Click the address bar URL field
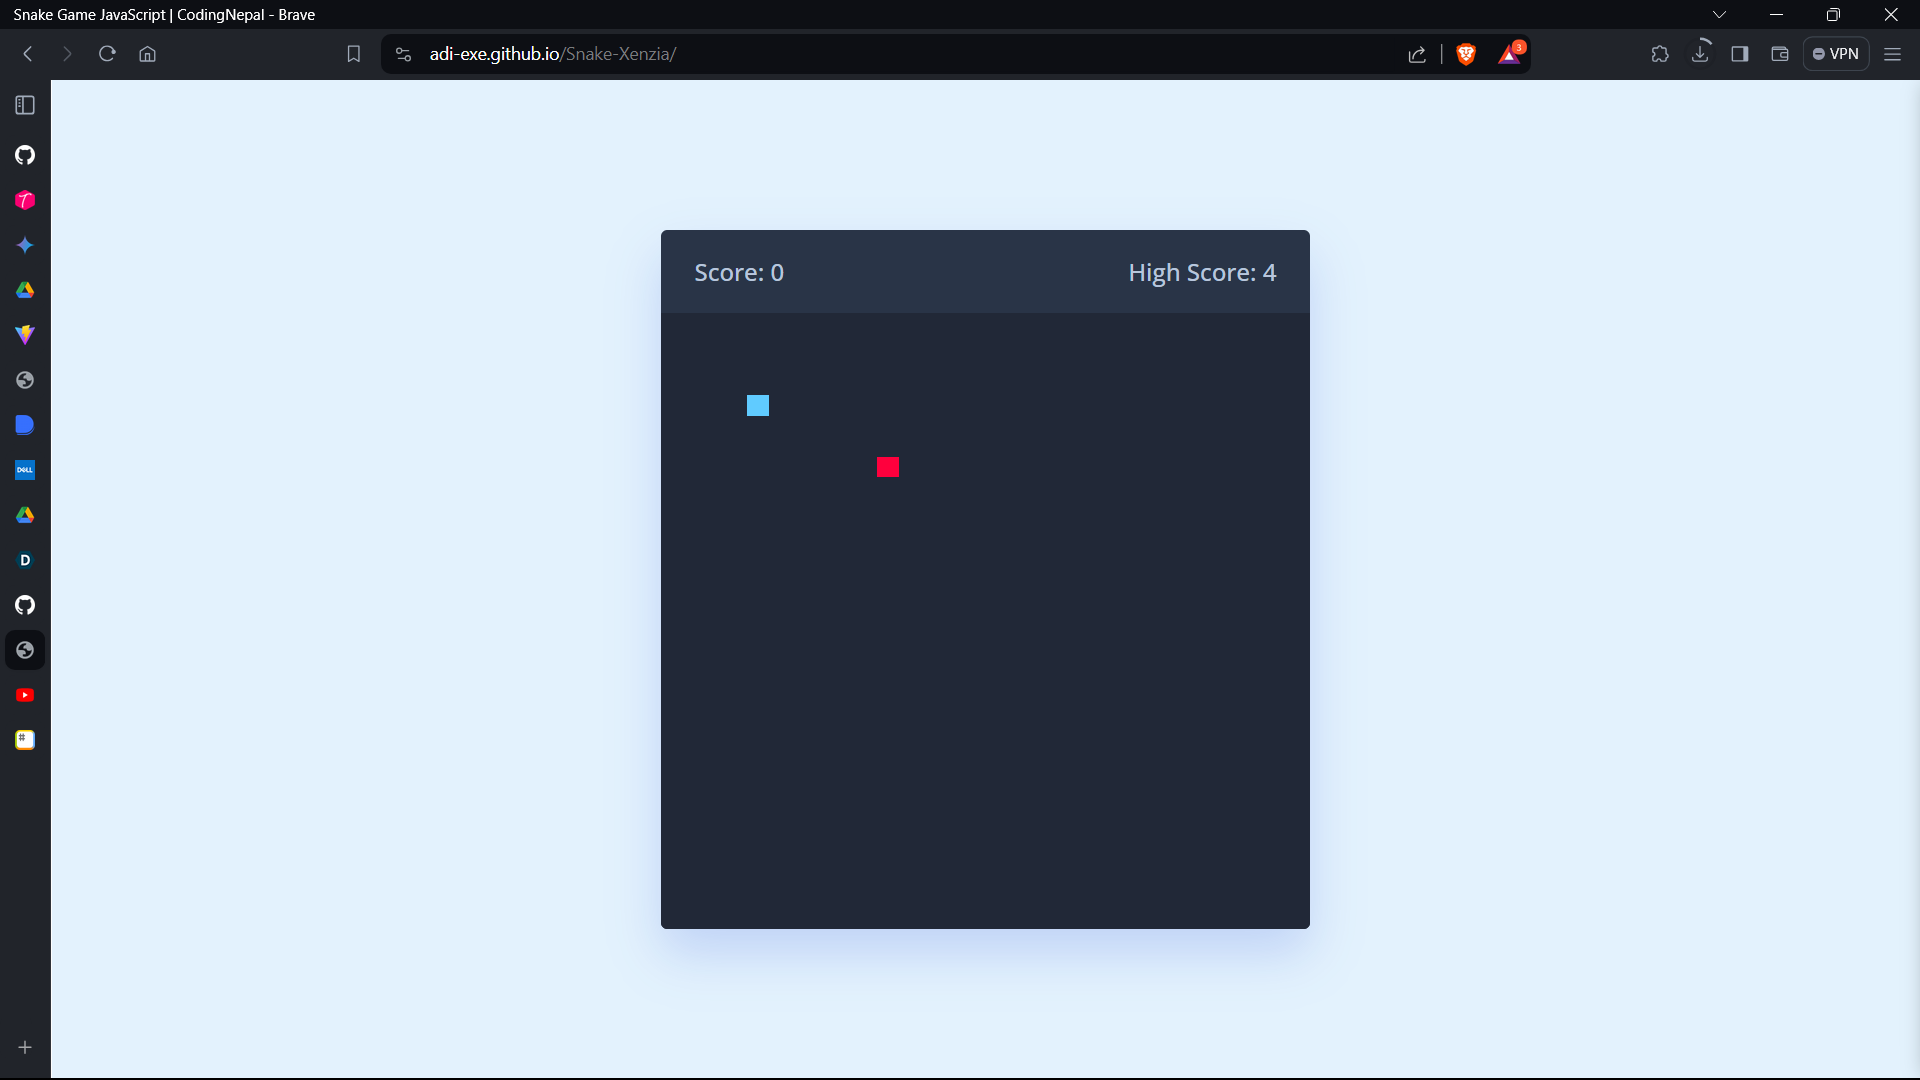Screen dimensions: 1920x1080 click(800, 54)
